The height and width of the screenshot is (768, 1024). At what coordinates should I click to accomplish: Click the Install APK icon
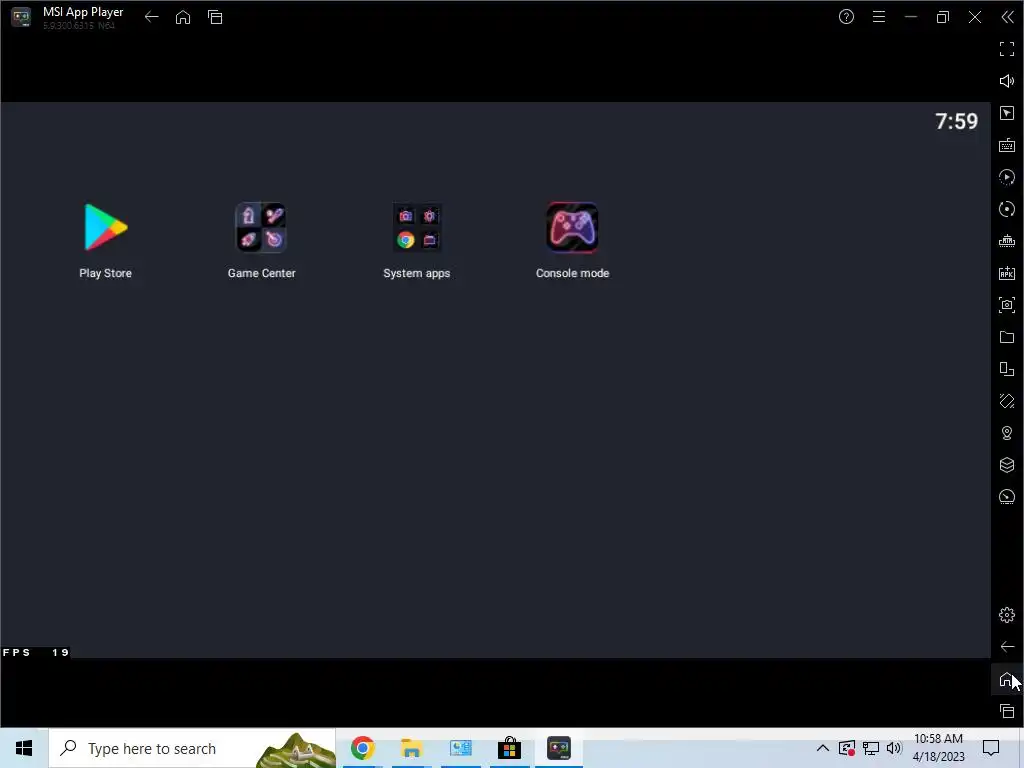click(1007, 273)
